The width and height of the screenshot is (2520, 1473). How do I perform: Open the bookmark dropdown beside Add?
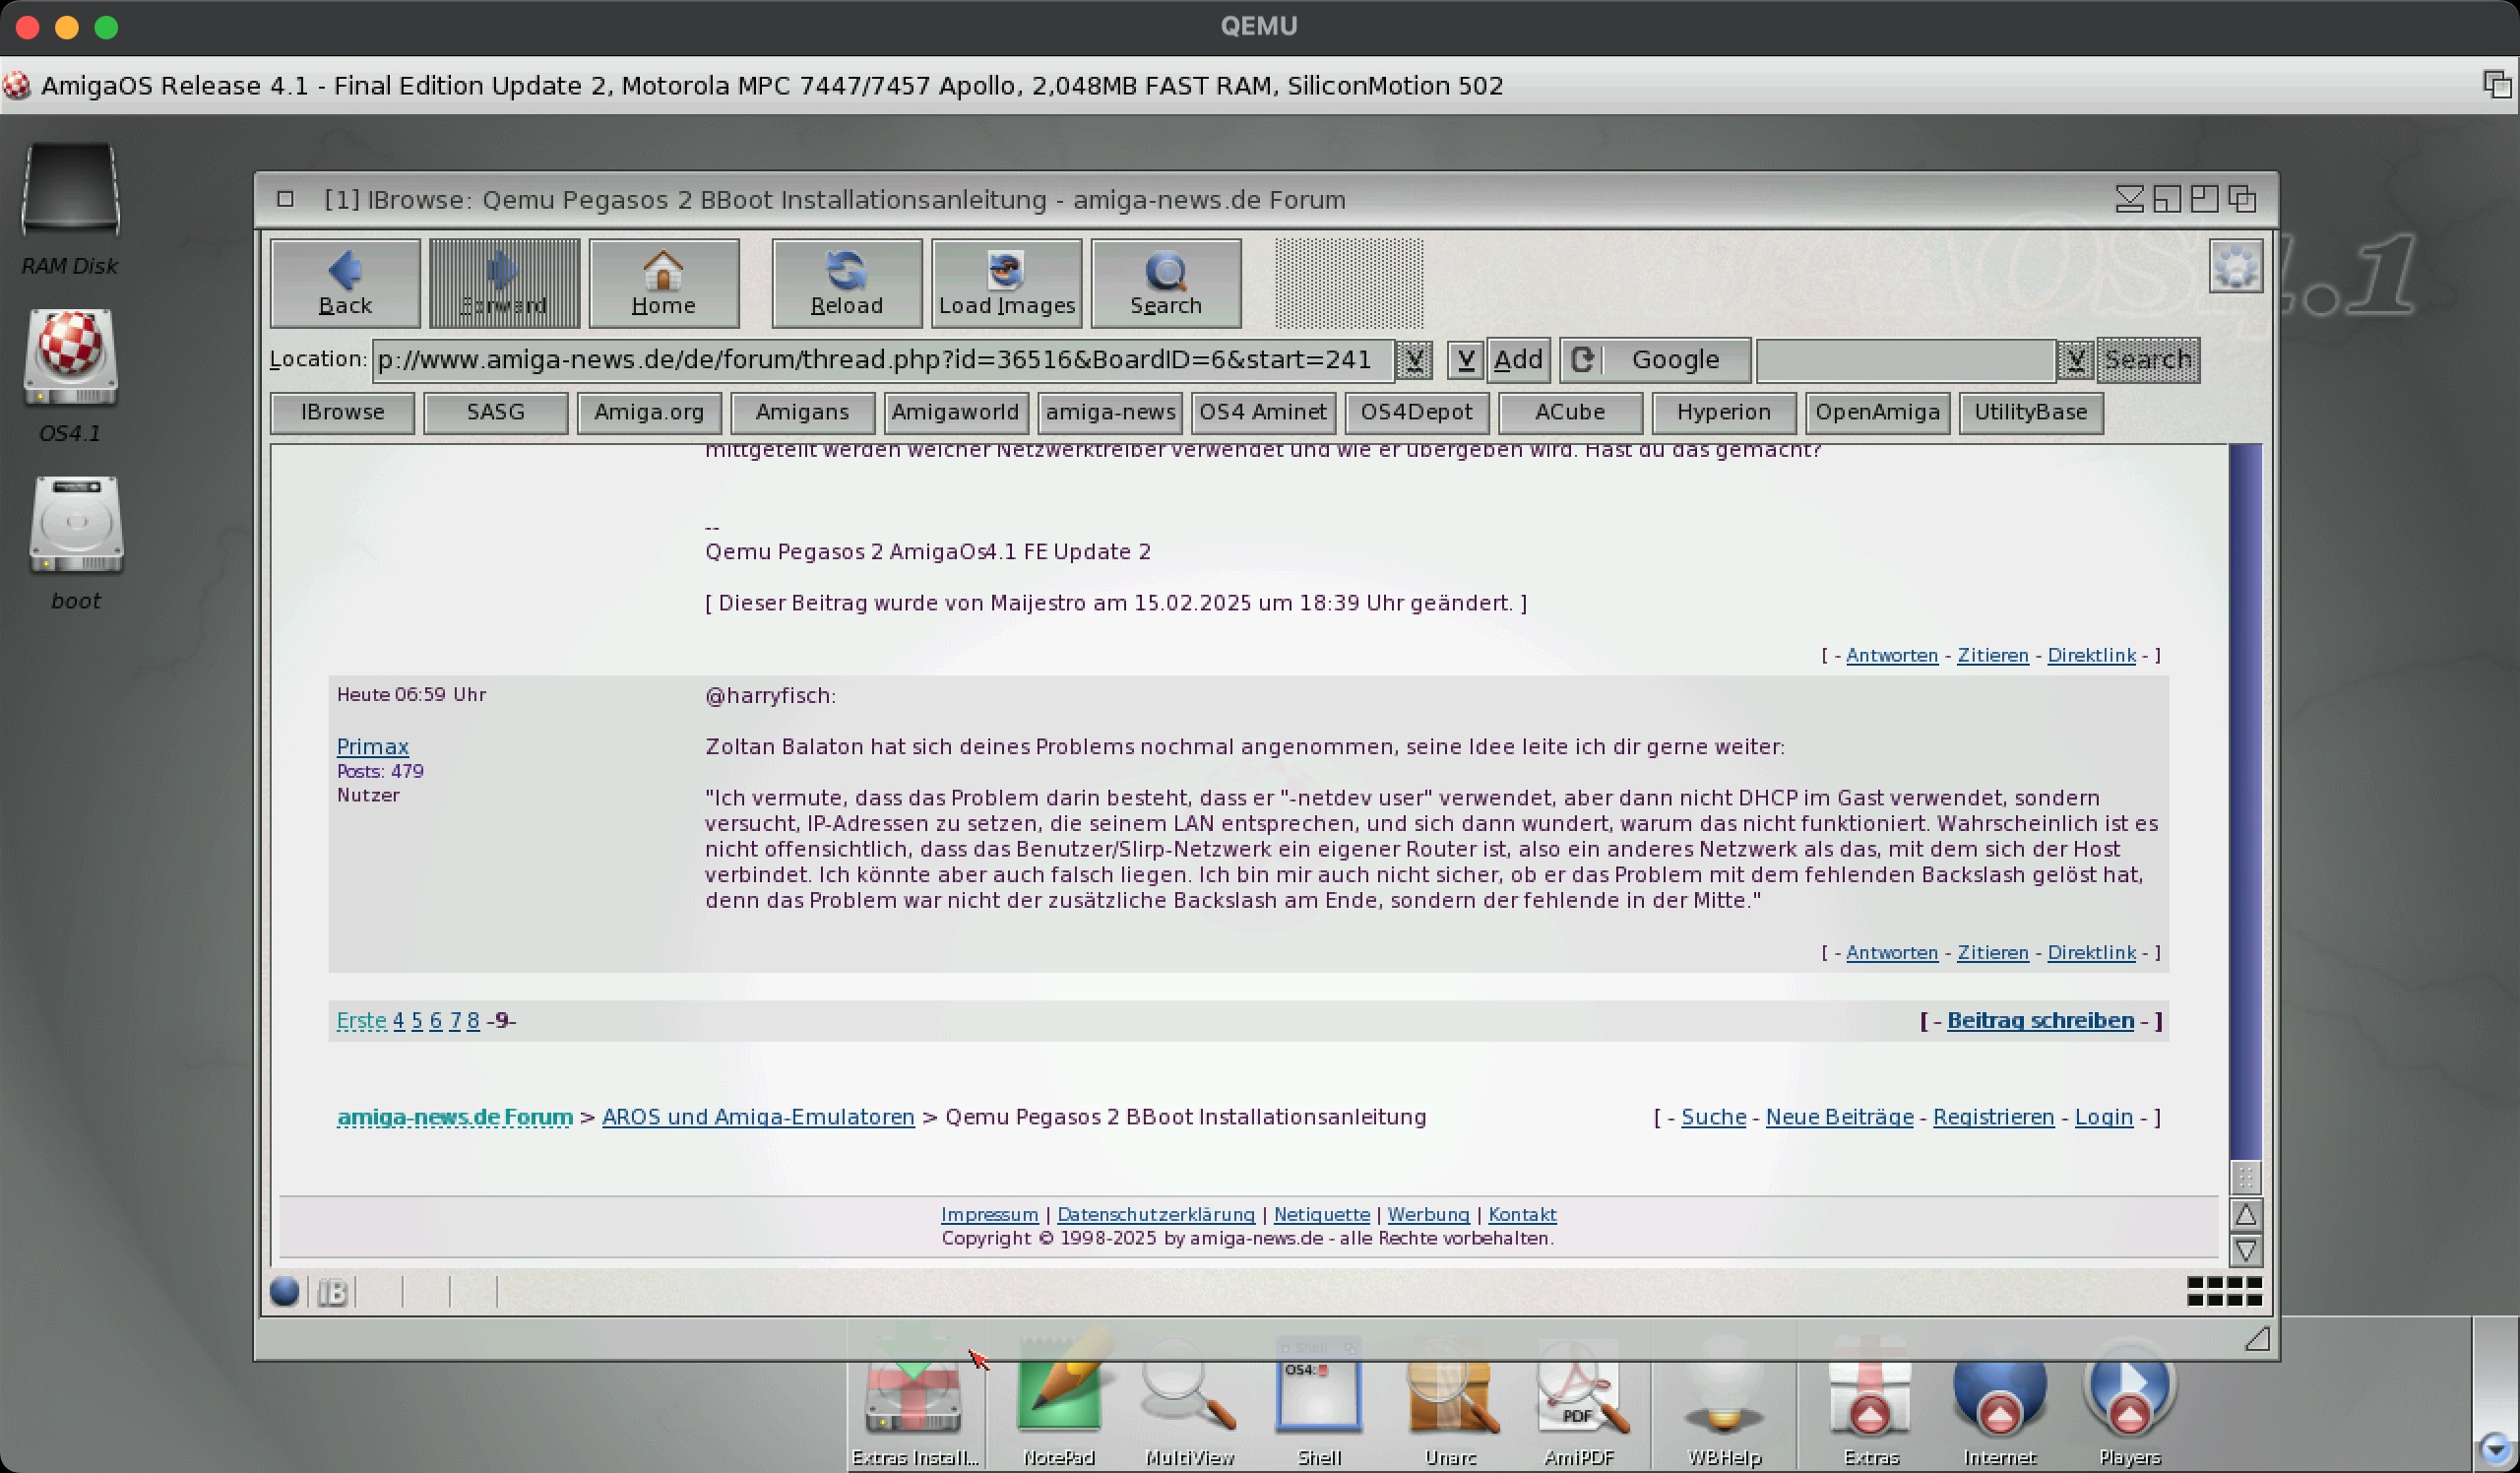pos(1465,360)
